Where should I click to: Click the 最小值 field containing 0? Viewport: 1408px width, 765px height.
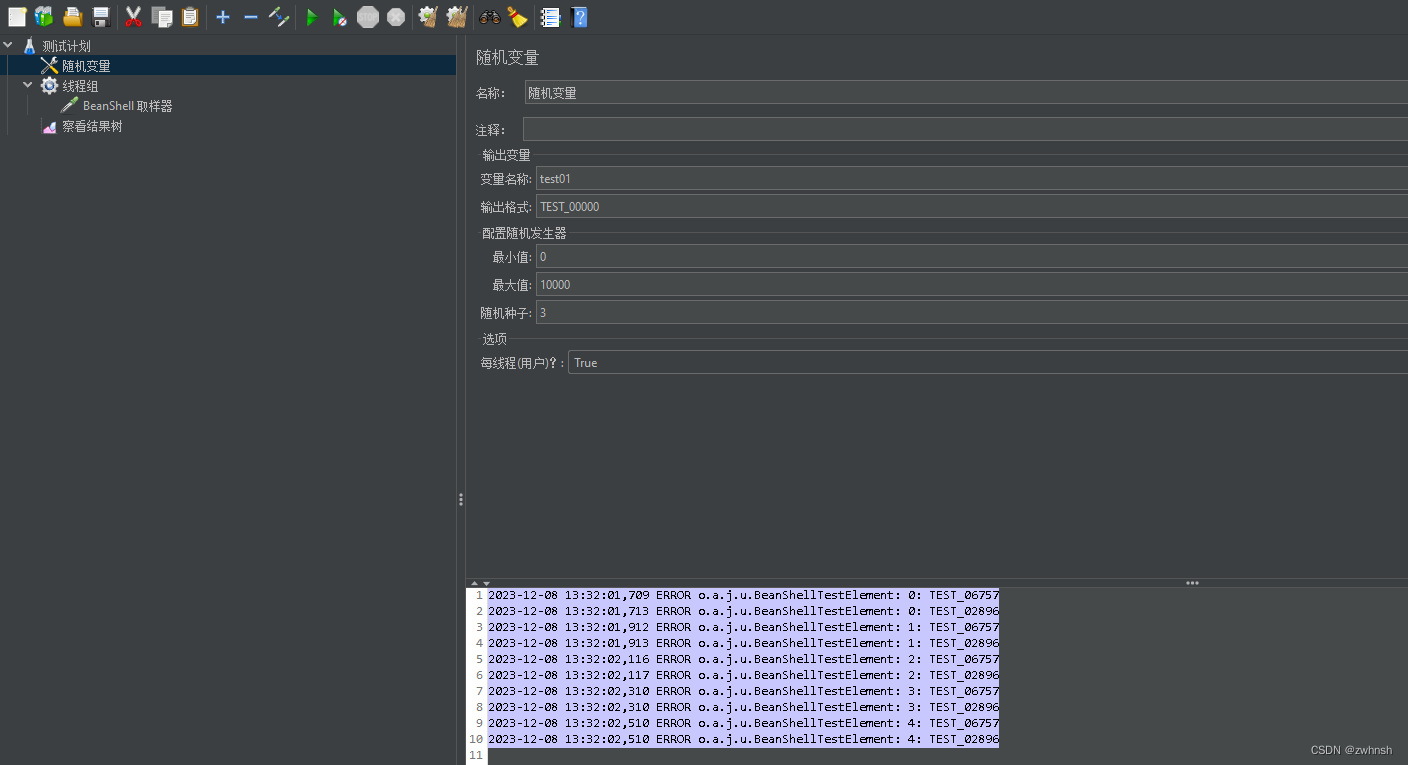tap(972, 257)
